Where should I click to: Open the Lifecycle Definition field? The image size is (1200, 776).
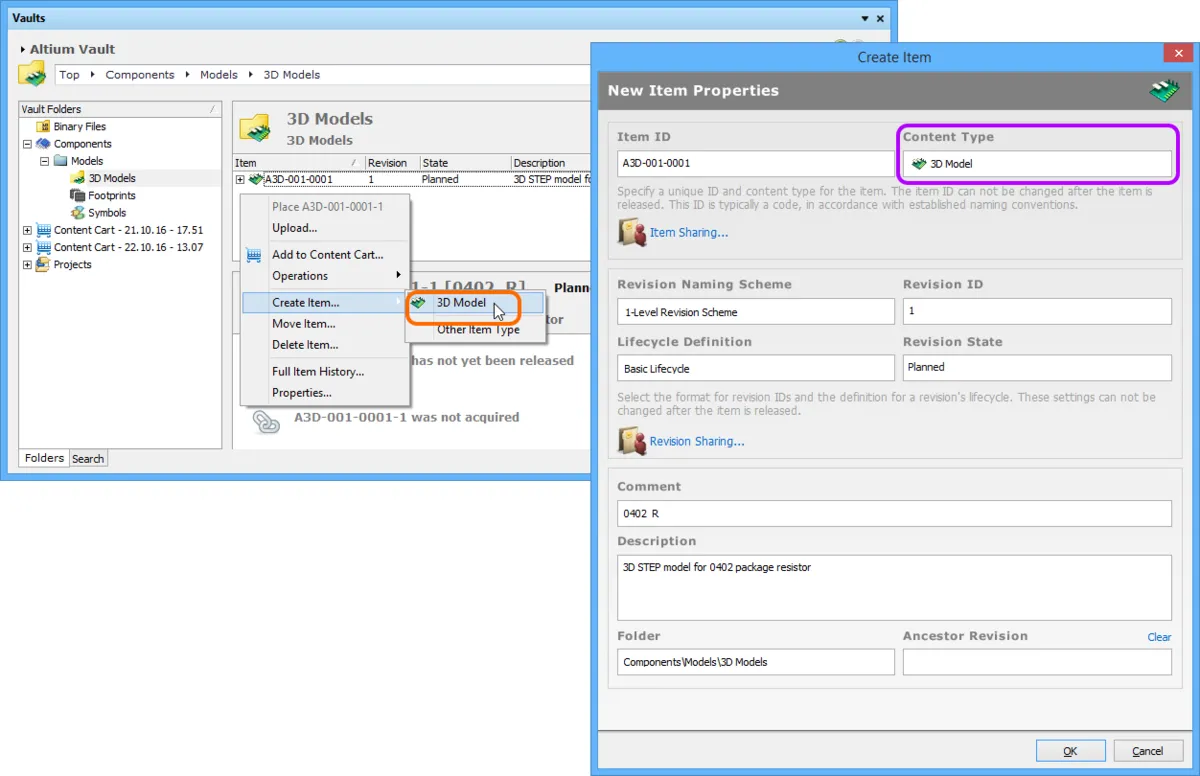[x=756, y=368]
